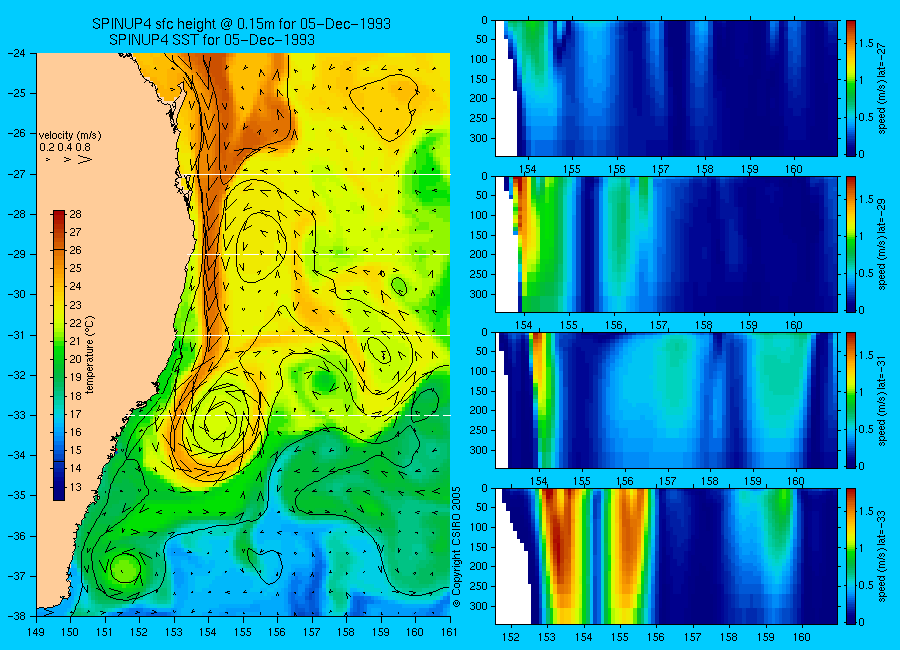Click the '-38' latitude label on map axis

click(16, 616)
